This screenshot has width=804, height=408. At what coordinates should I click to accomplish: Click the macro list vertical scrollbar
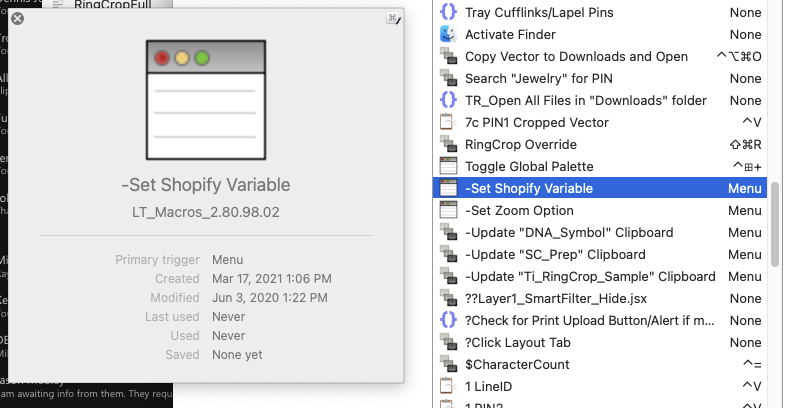click(x=775, y=224)
